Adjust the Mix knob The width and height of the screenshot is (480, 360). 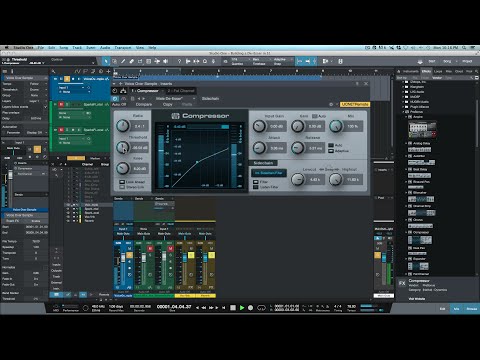(336, 126)
